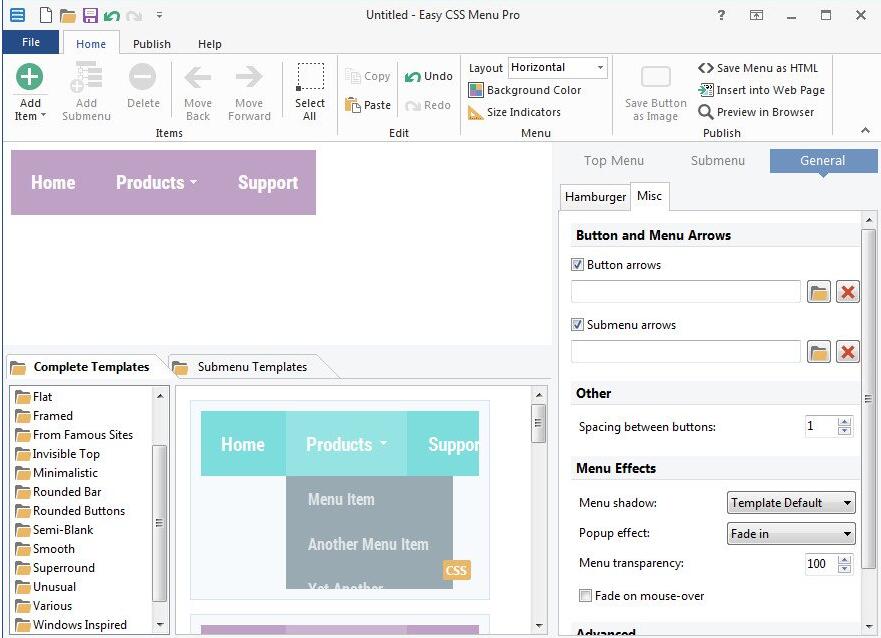The height and width of the screenshot is (638, 881).
Task: Open the Menu shadow dropdown
Action: click(x=791, y=503)
